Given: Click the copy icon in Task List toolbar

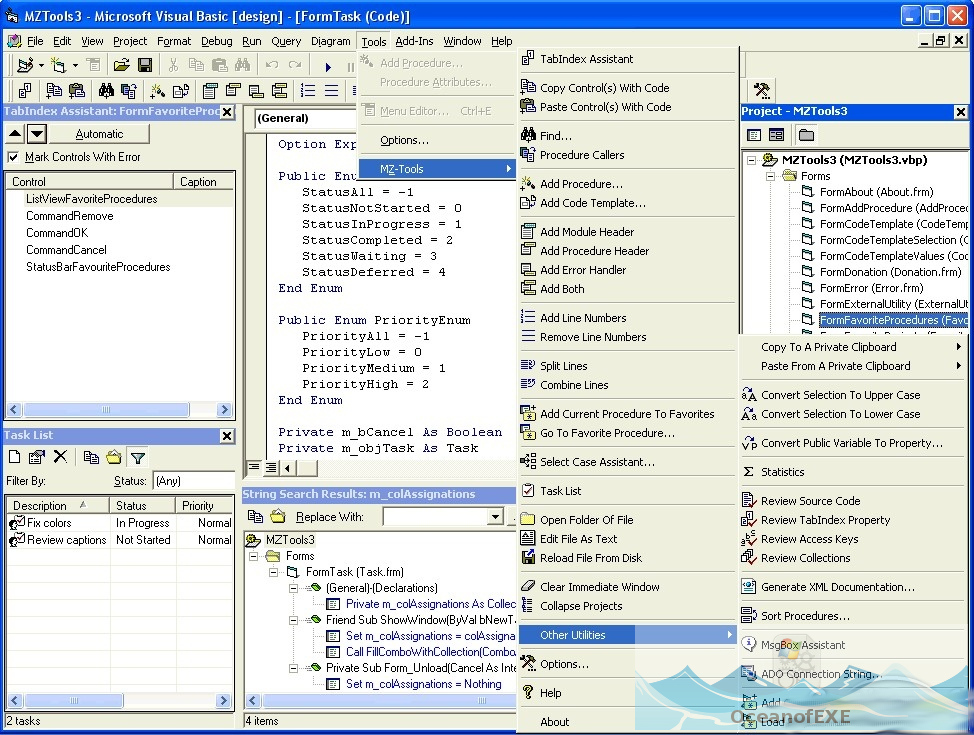Looking at the screenshot, I should 91,457.
